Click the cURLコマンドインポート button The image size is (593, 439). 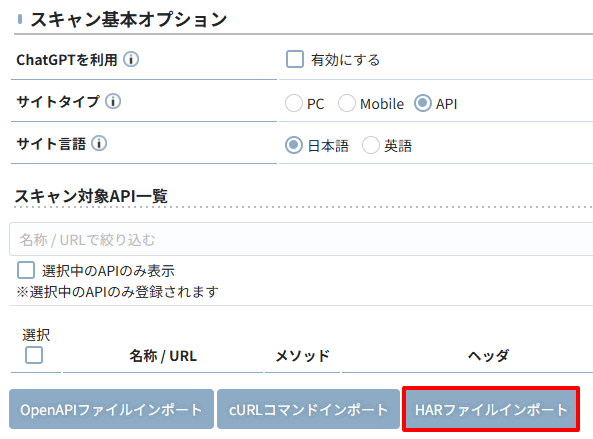click(x=308, y=409)
